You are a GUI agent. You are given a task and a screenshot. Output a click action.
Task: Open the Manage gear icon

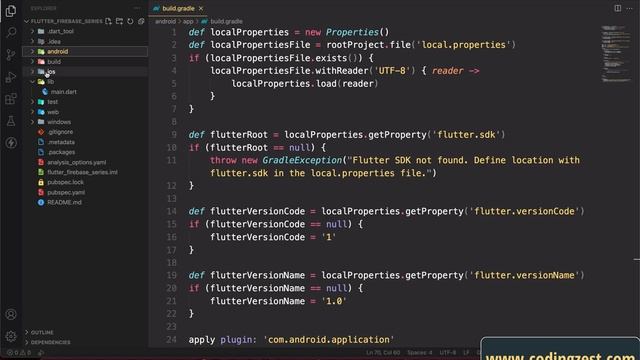(x=11, y=336)
